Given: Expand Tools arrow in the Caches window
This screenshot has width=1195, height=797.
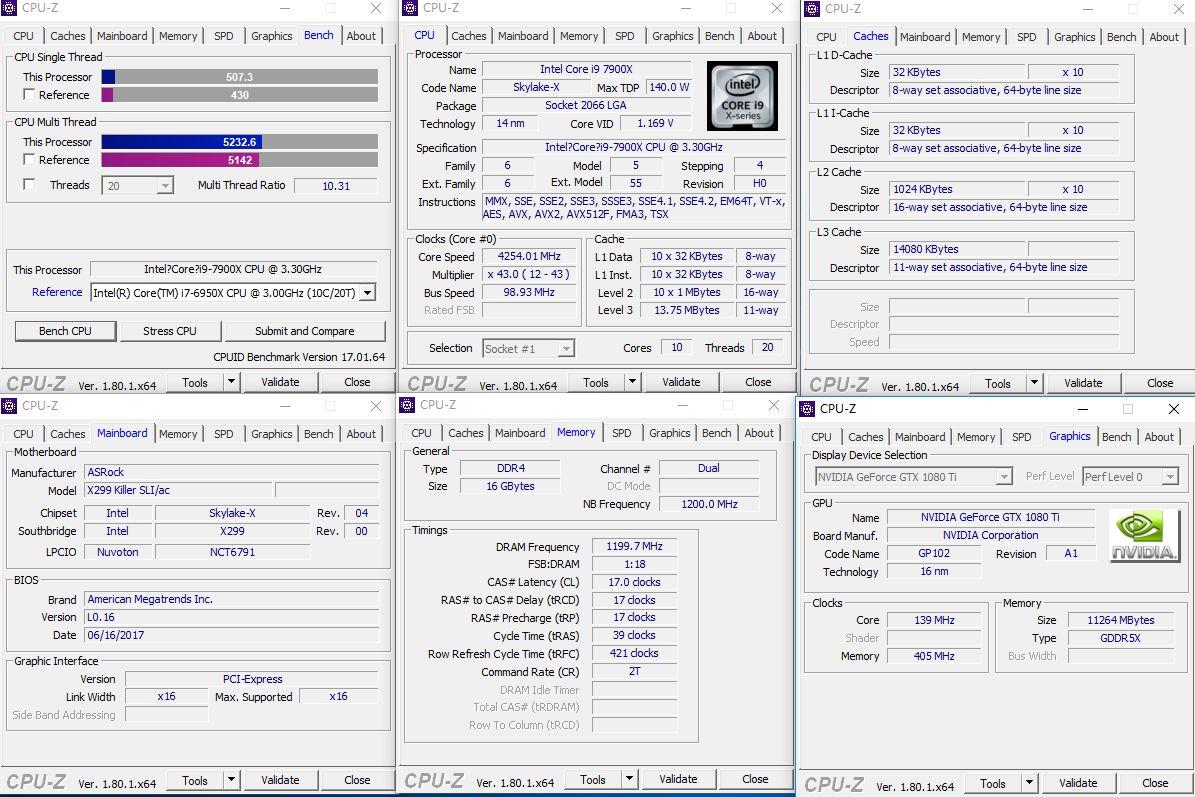Looking at the screenshot, I should 1033,382.
